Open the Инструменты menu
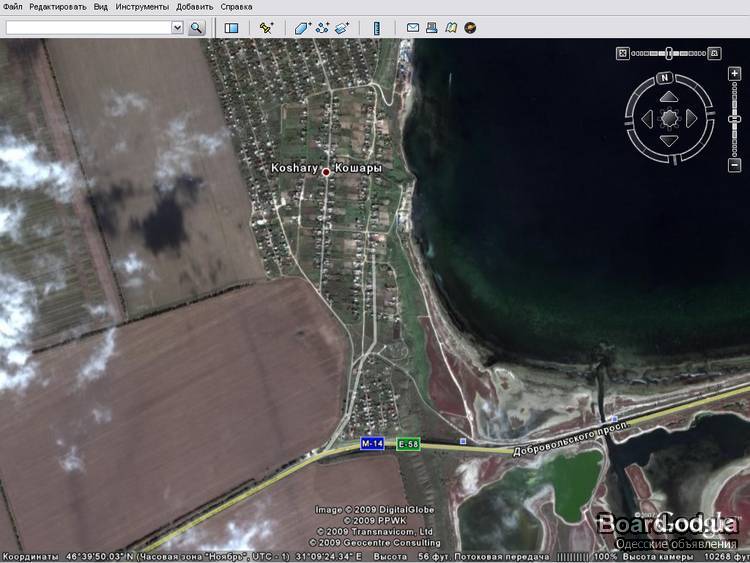 tap(141, 7)
